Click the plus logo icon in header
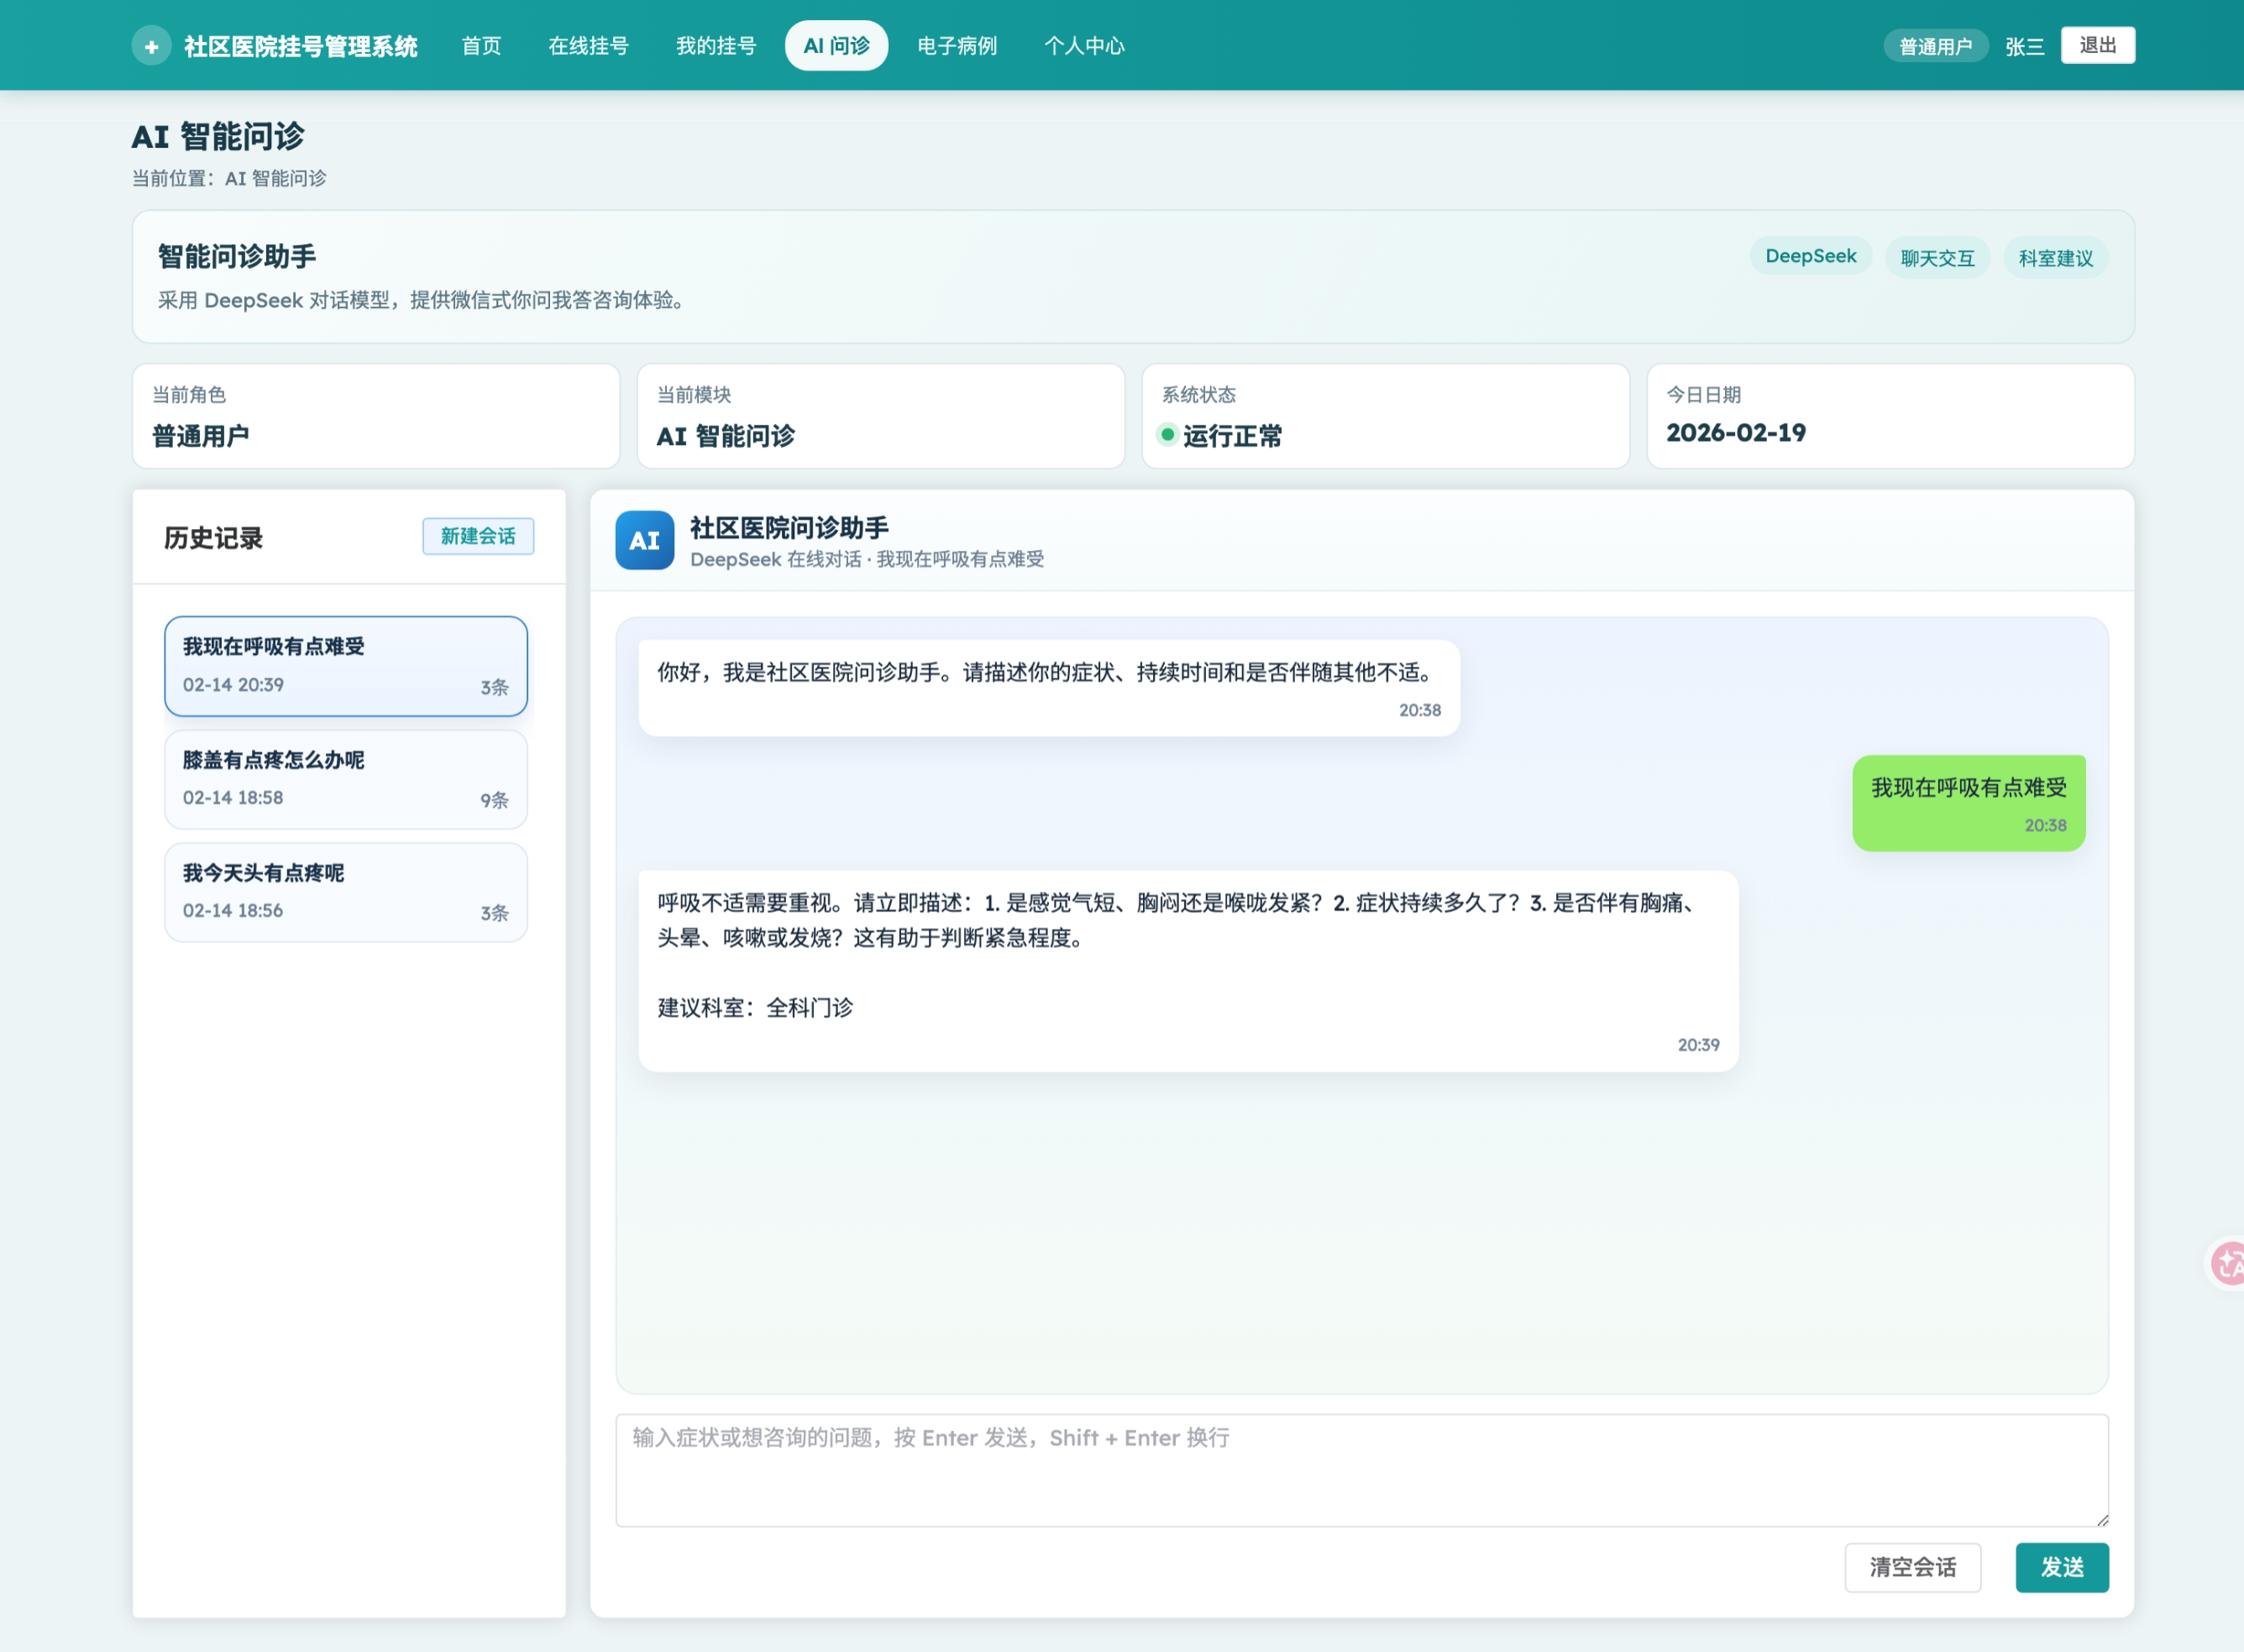Image resolution: width=2244 pixels, height=1652 pixels. tap(151, 46)
